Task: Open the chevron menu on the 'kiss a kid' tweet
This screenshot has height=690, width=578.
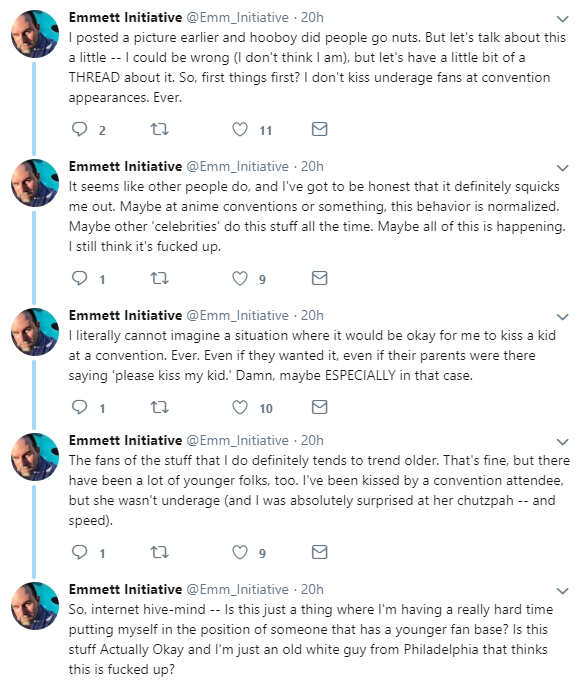Action: click(x=563, y=317)
